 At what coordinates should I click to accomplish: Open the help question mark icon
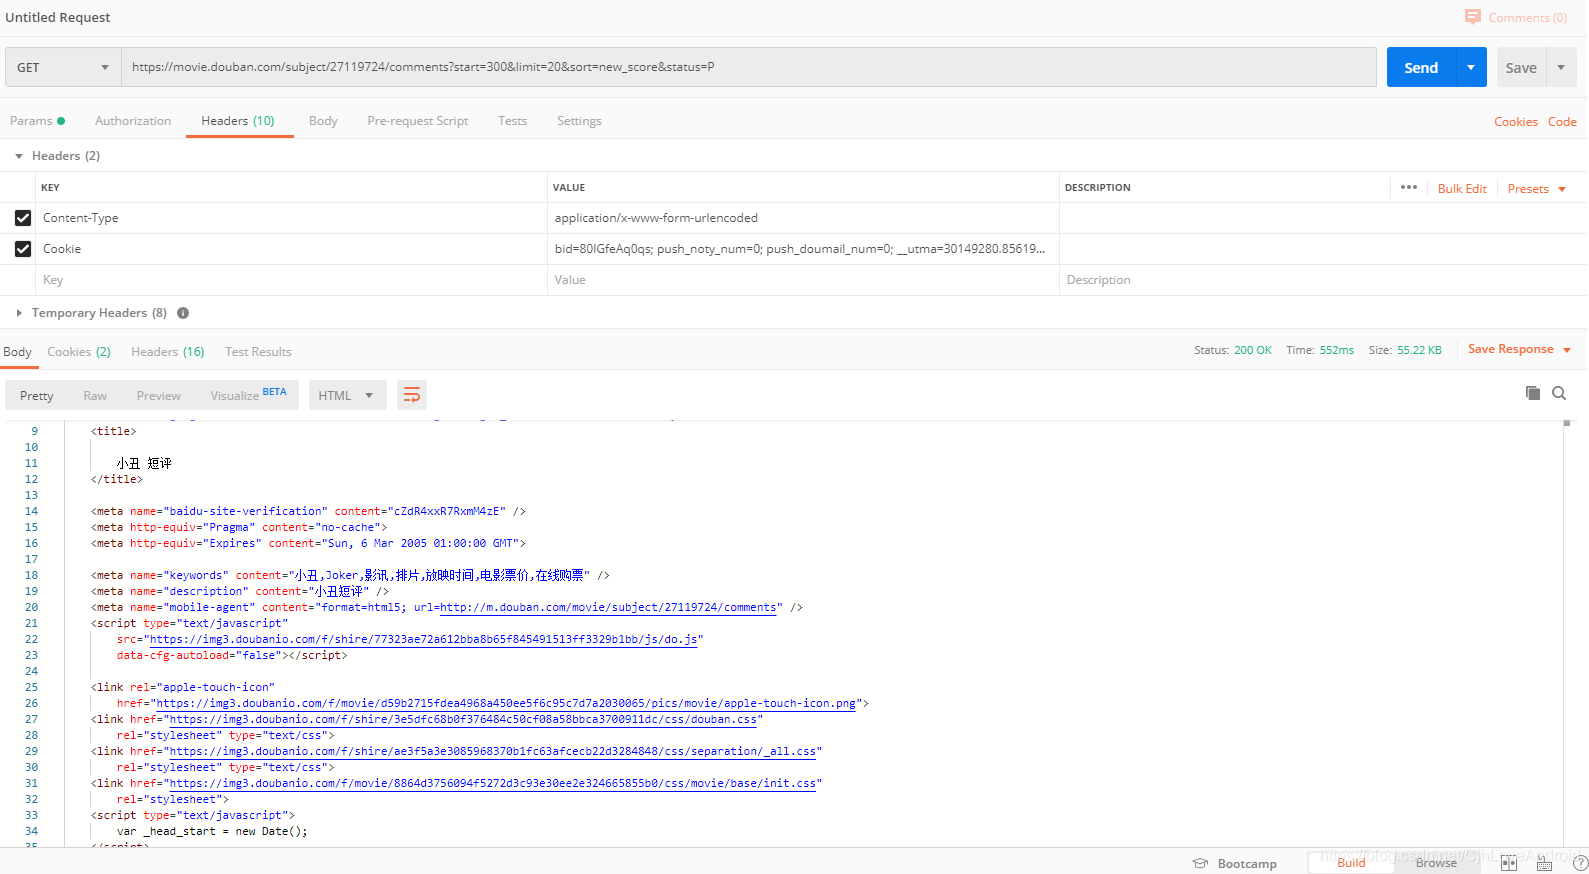click(1580, 863)
